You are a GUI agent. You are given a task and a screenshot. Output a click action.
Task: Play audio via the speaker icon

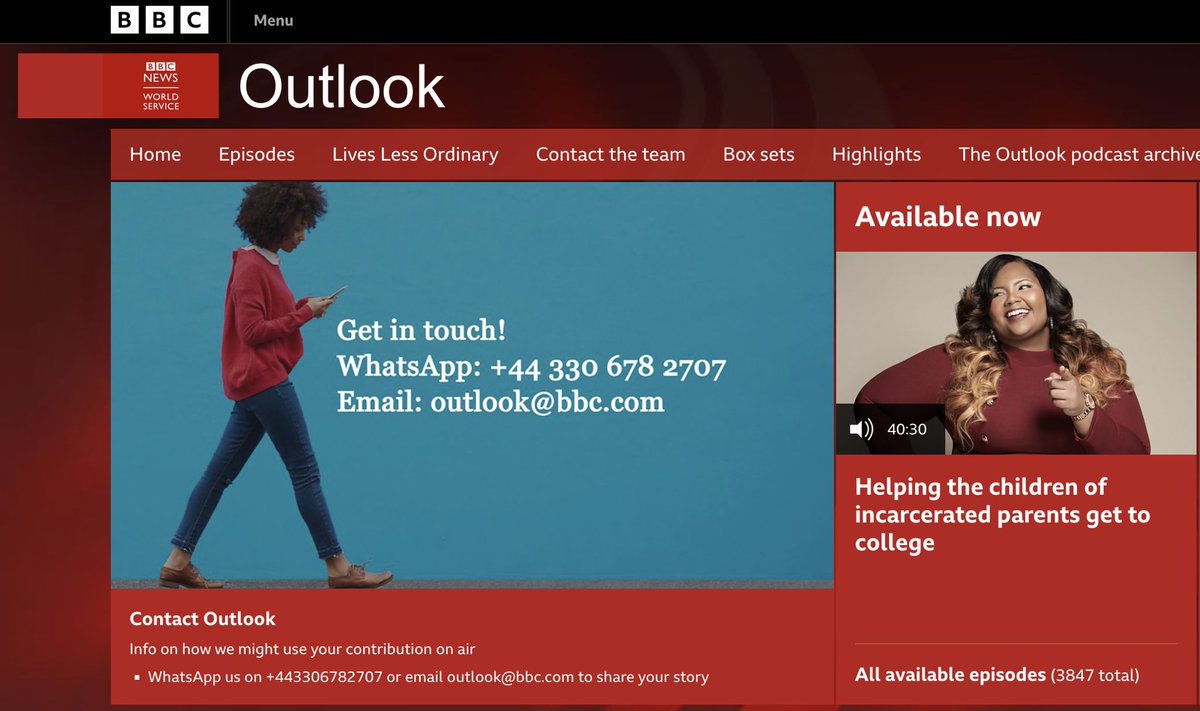click(861, 429)
